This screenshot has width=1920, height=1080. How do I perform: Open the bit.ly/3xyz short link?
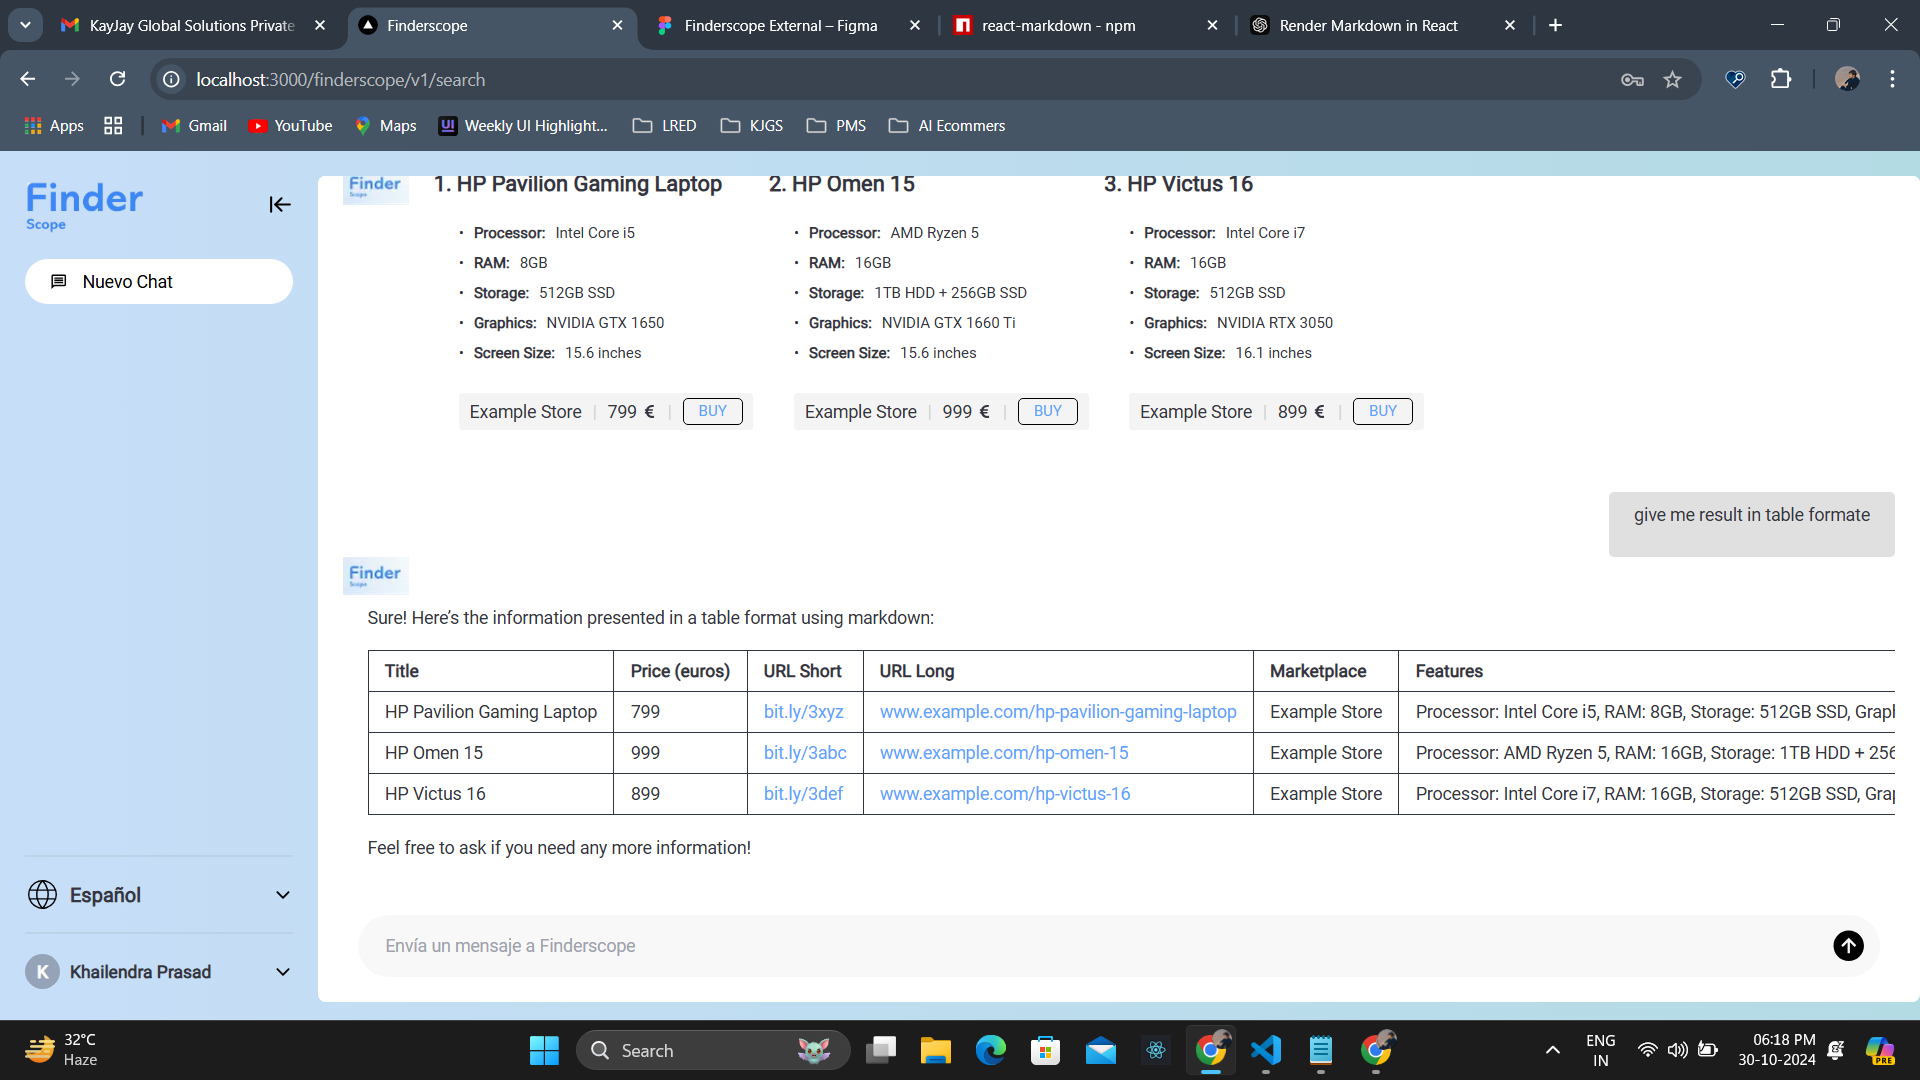tap(803, 712)
